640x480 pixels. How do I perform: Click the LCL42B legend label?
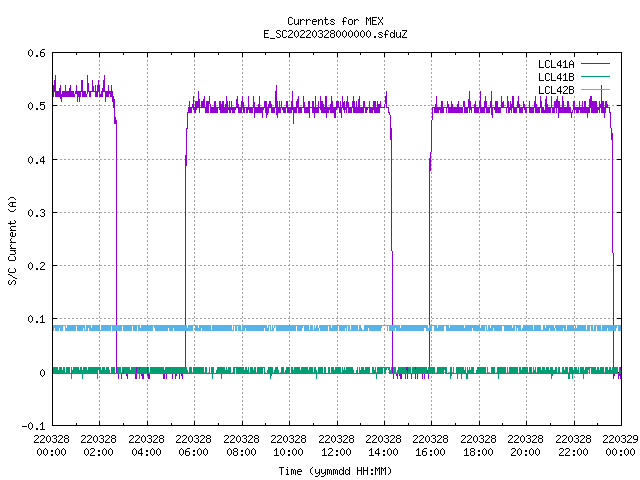[x=556, y=90]
